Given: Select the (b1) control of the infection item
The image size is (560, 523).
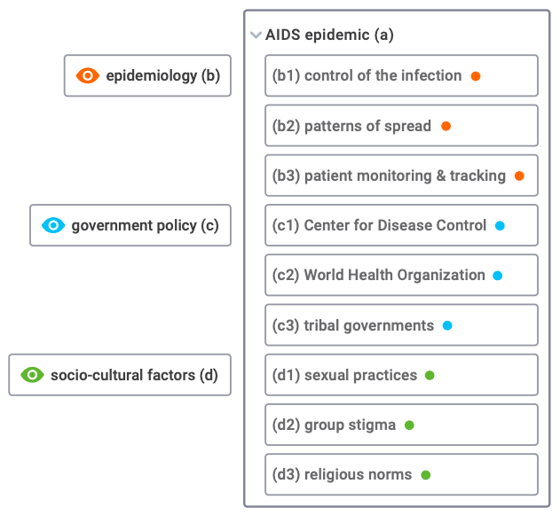Looking at the screenshot, I should point(401,76).
